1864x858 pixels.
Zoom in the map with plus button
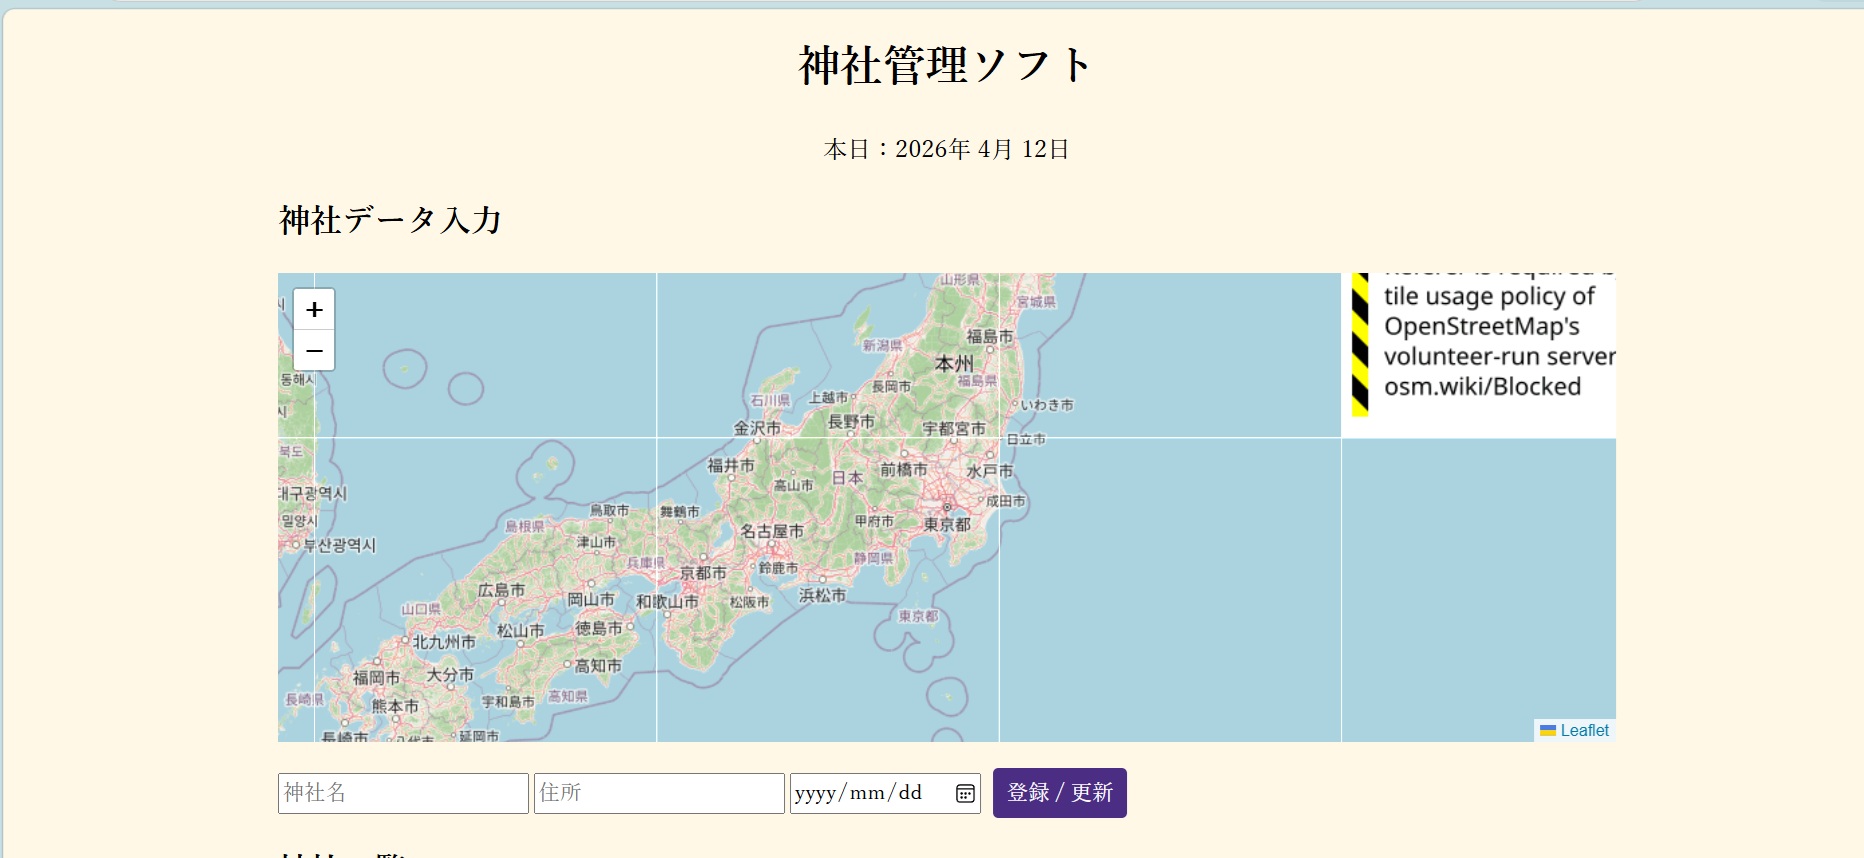314,310
